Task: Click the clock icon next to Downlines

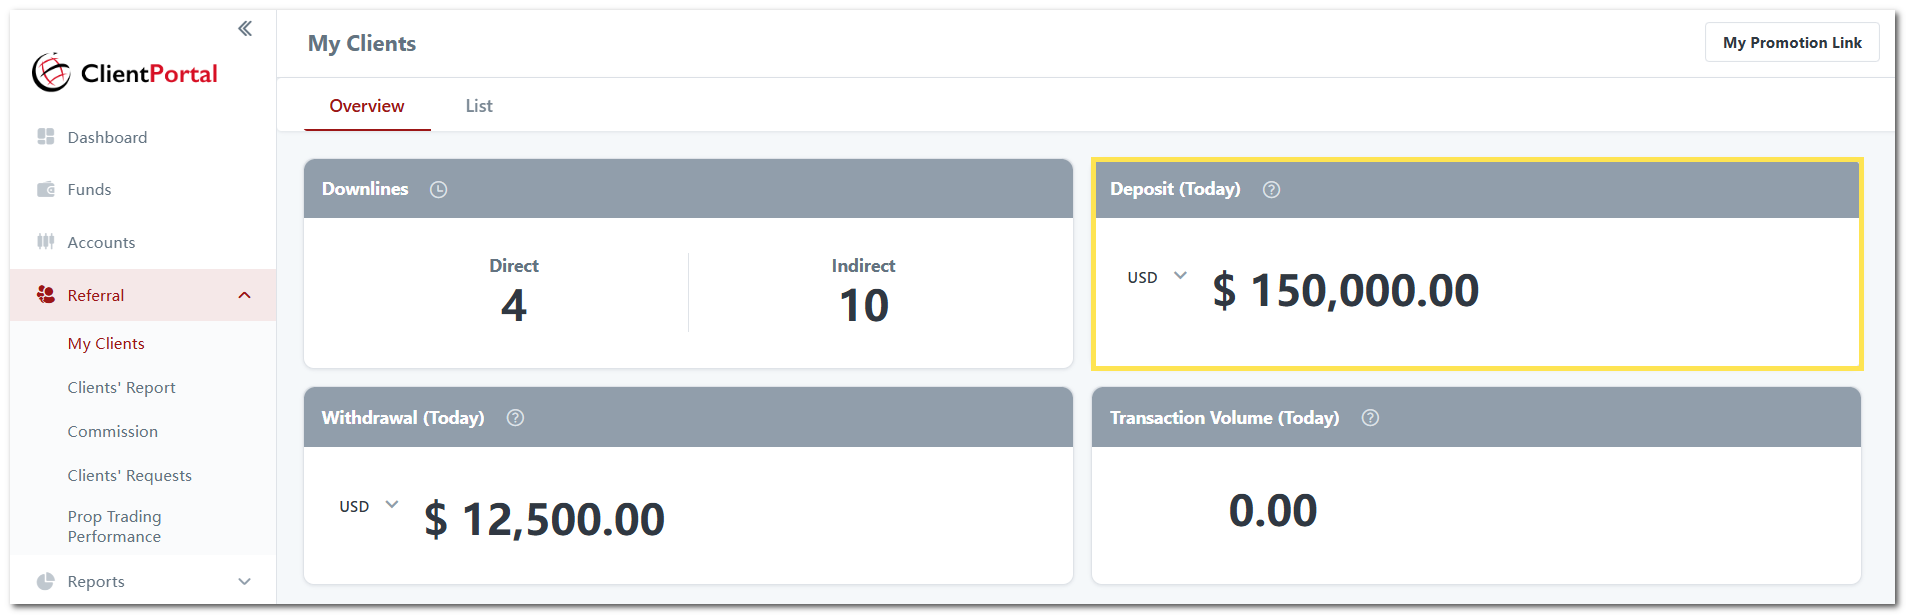Action: click(x=439, y=189)
